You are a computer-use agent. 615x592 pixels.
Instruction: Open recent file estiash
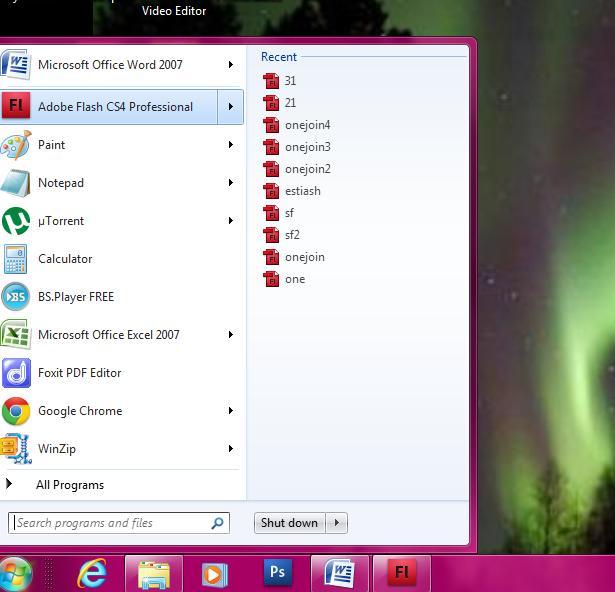click(292, 191)
